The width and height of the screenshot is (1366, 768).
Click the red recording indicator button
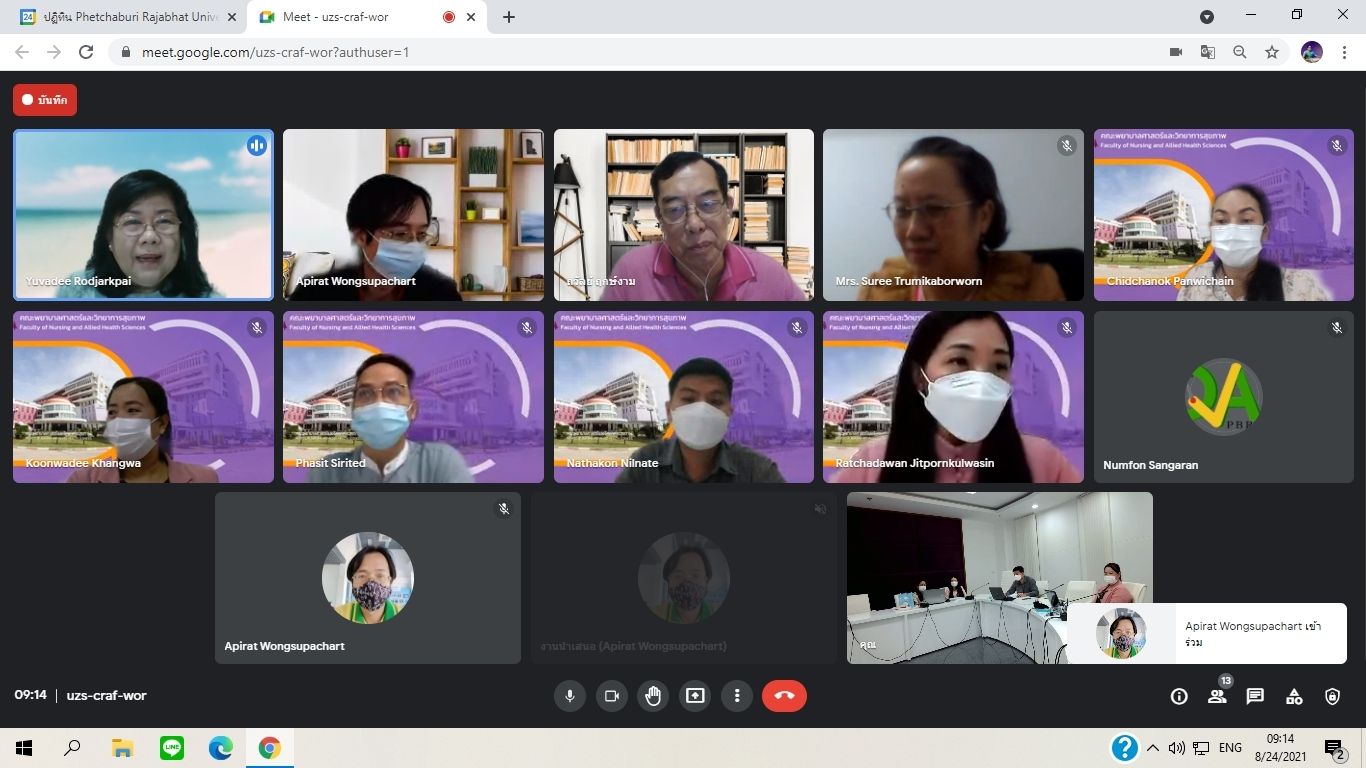click(x=45, y=100)
